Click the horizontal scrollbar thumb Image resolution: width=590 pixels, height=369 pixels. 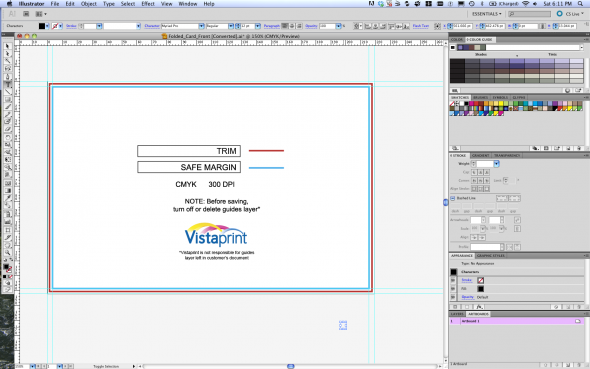click(290, 366)
